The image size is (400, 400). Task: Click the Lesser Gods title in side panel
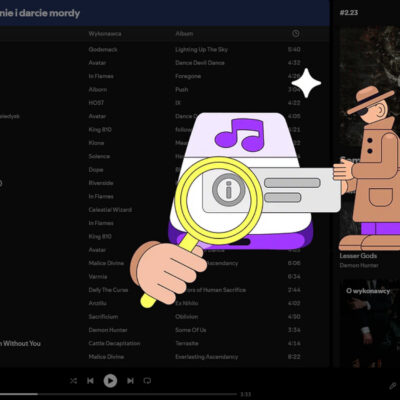pyautogui.click(x=358, y=256)
